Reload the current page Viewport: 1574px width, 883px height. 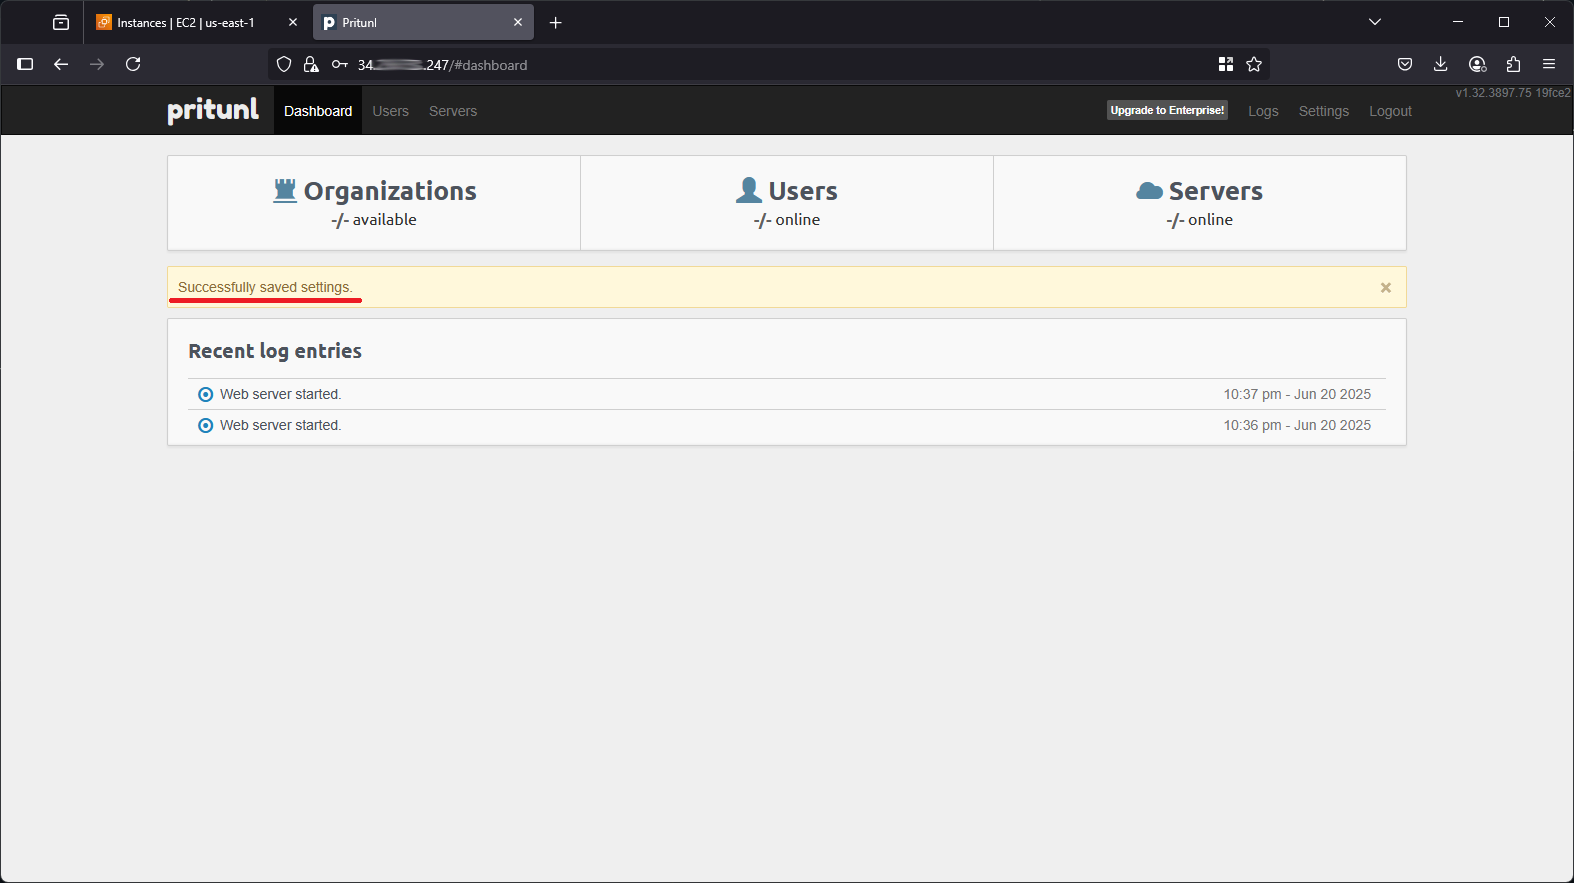[133, 64]
